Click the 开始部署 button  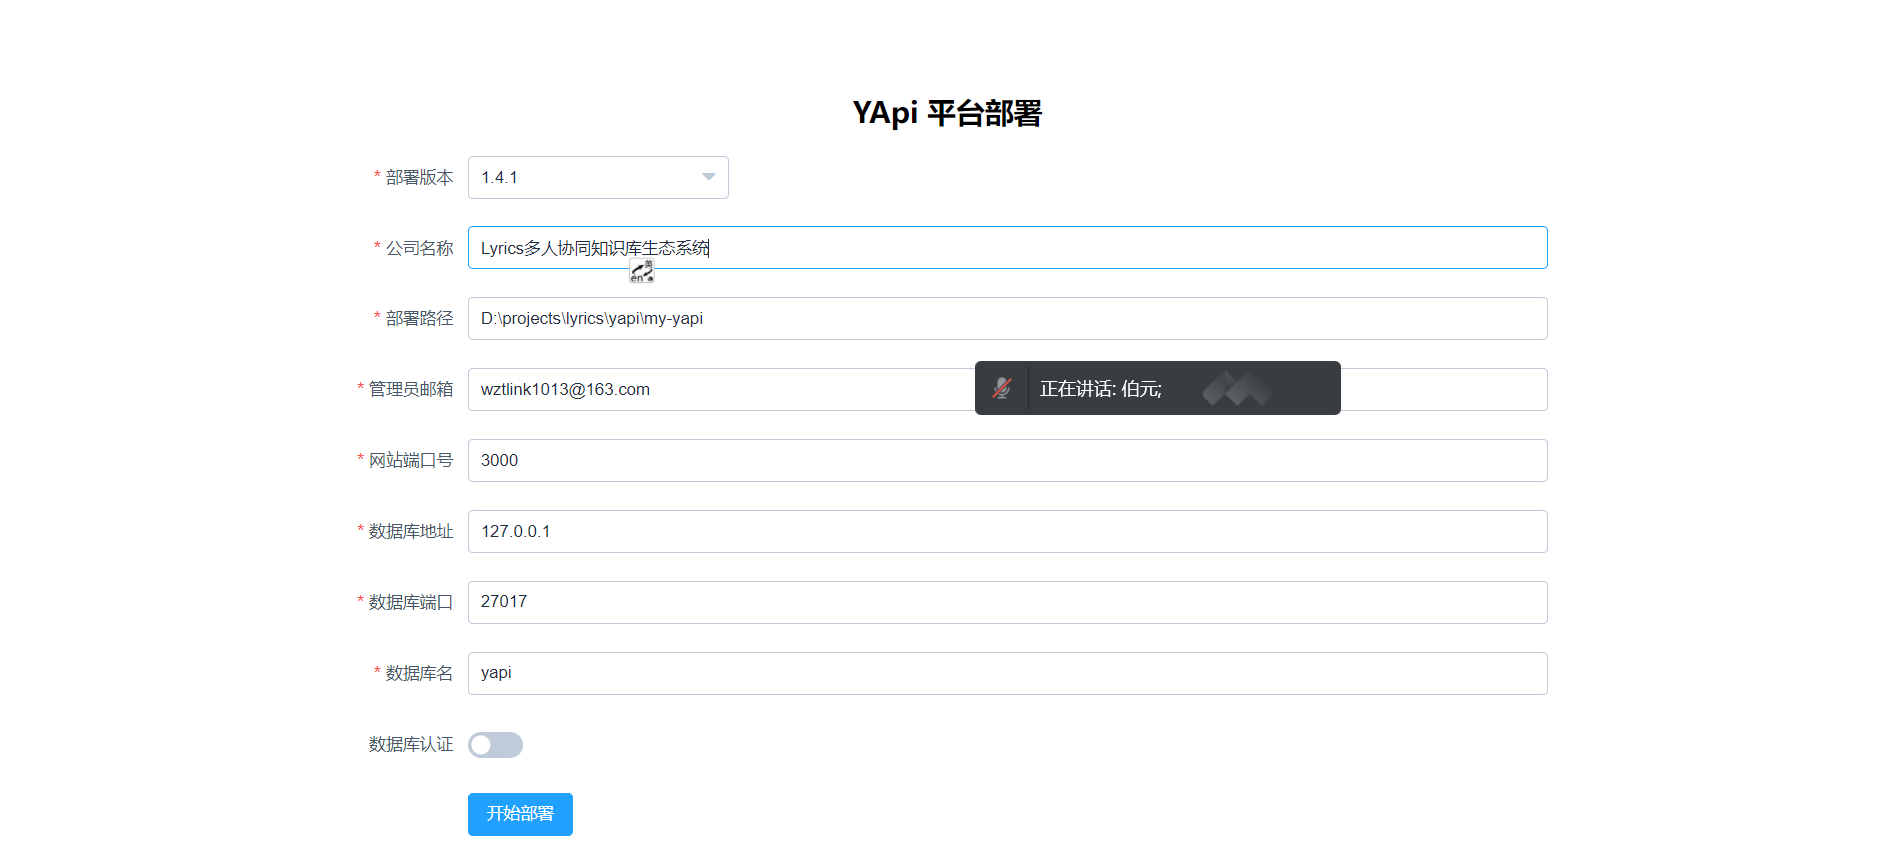coord(520,814)
